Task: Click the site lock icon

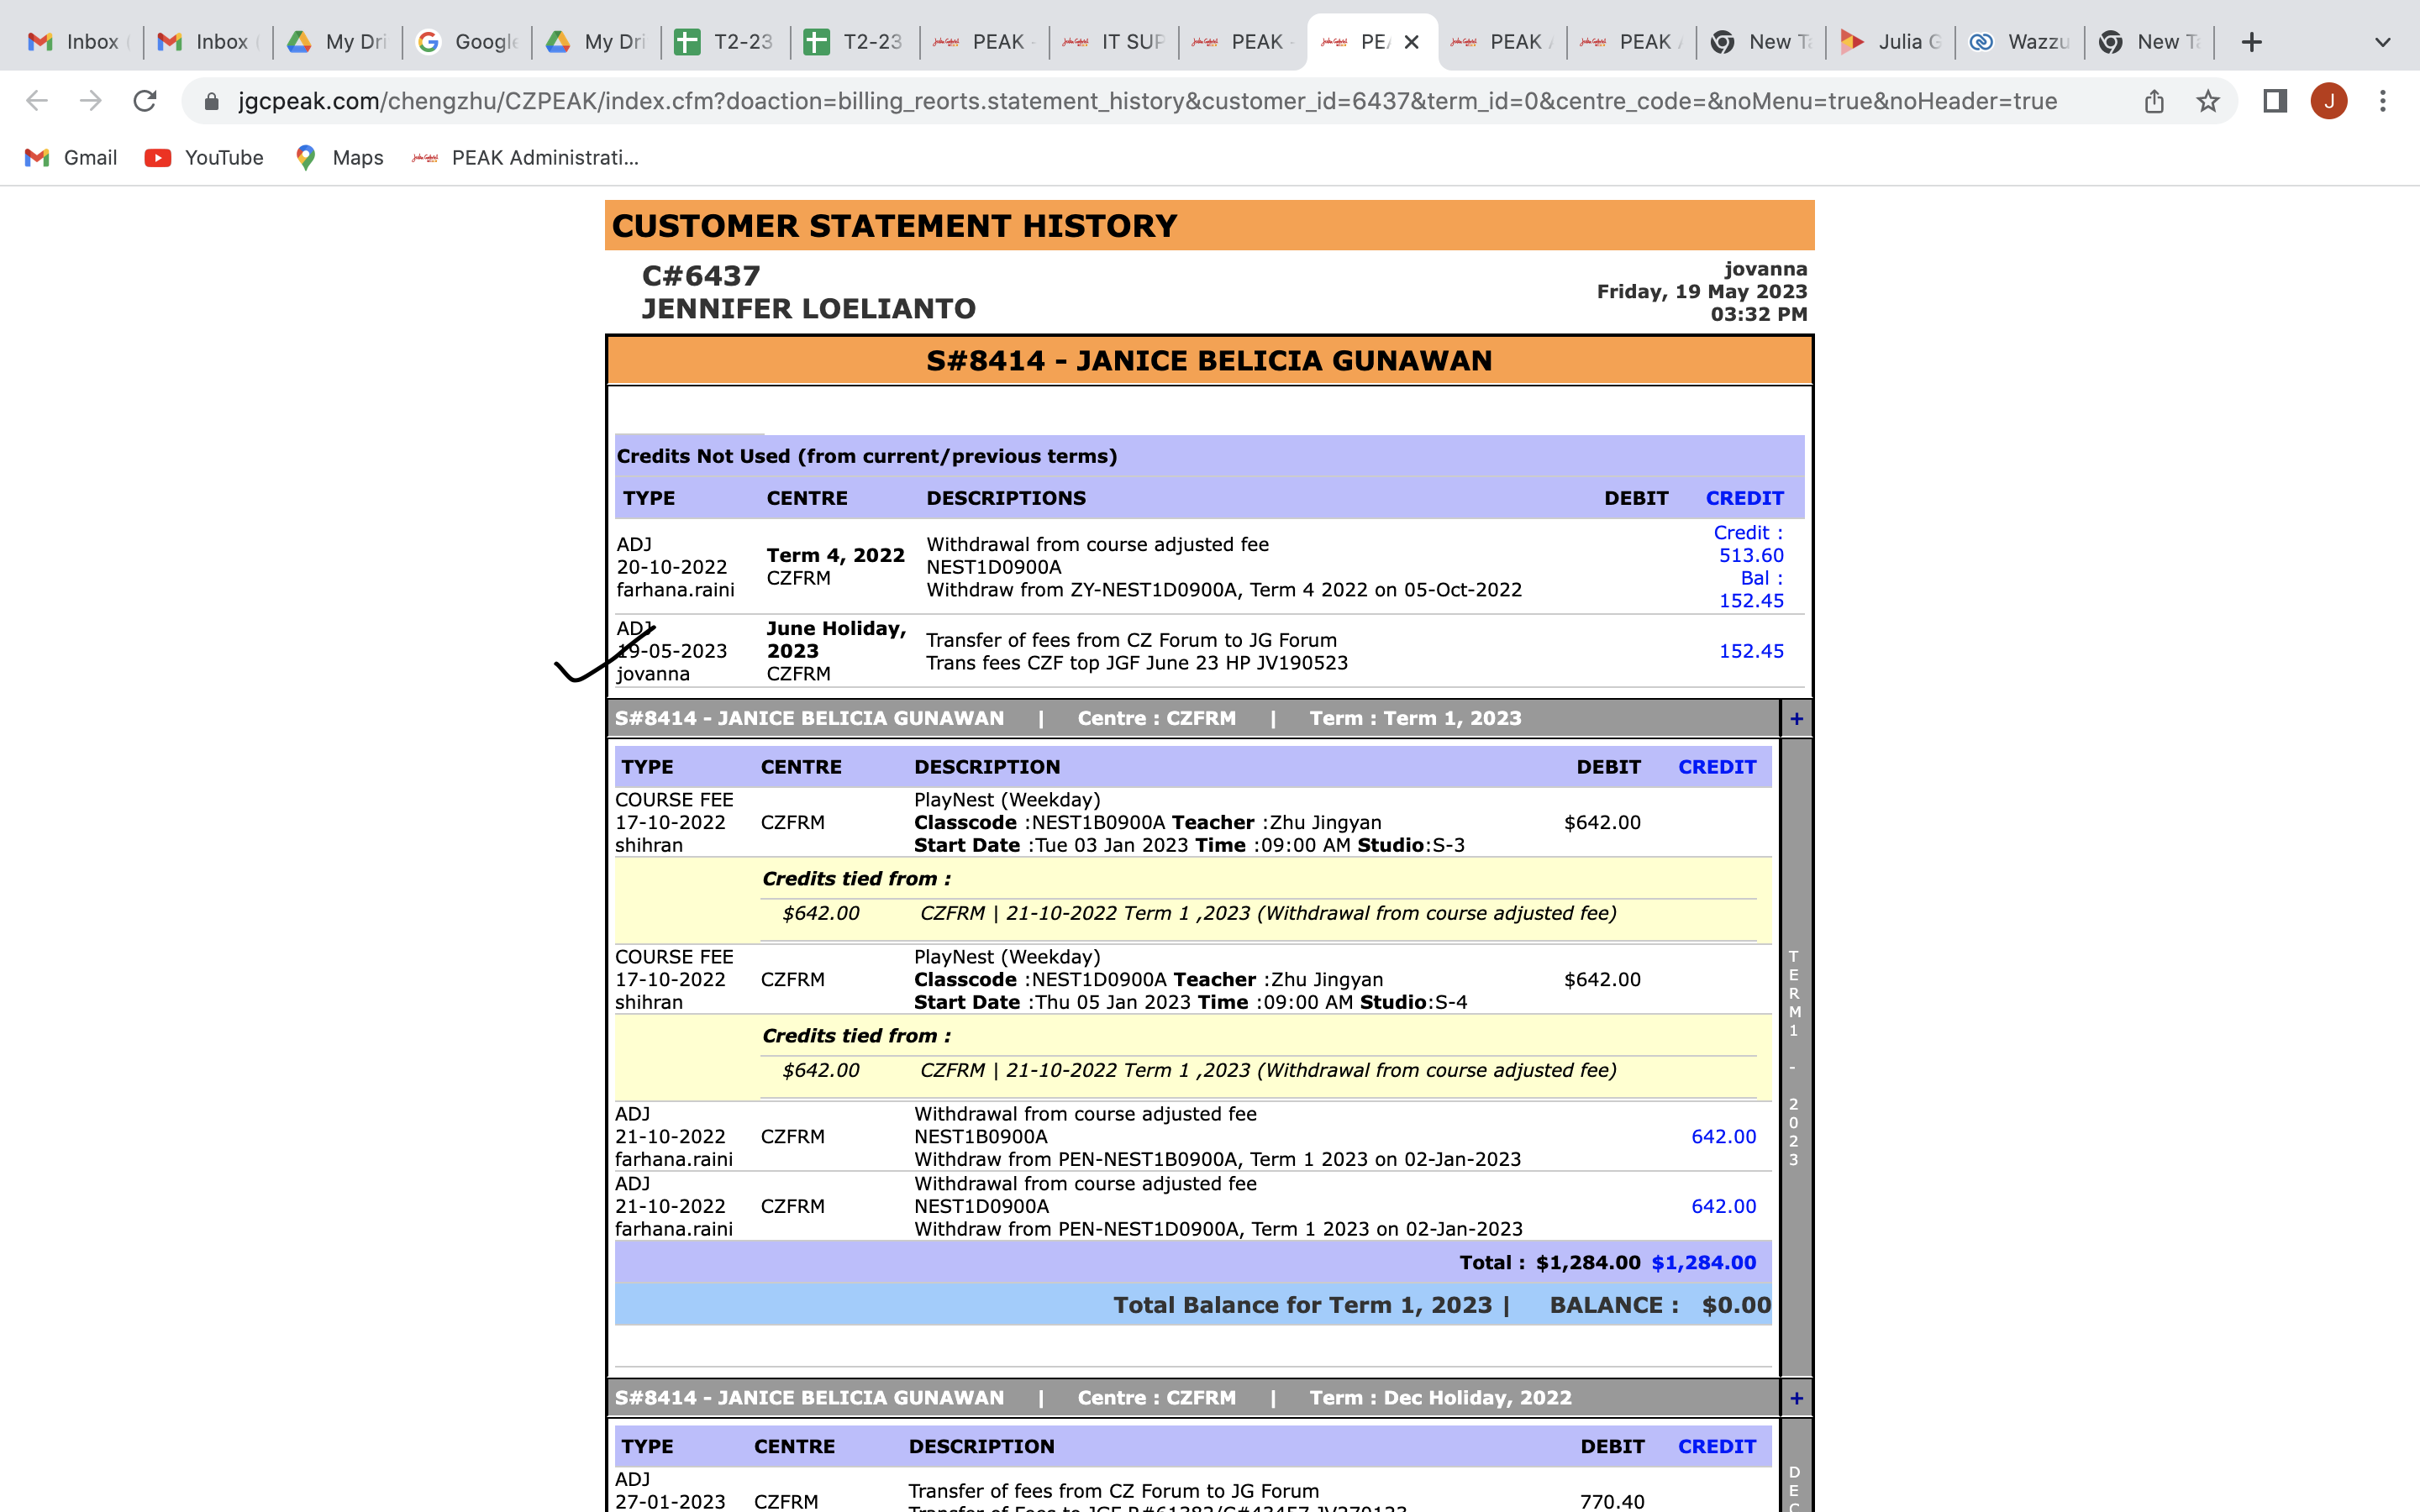Action: tap(211, 101)
